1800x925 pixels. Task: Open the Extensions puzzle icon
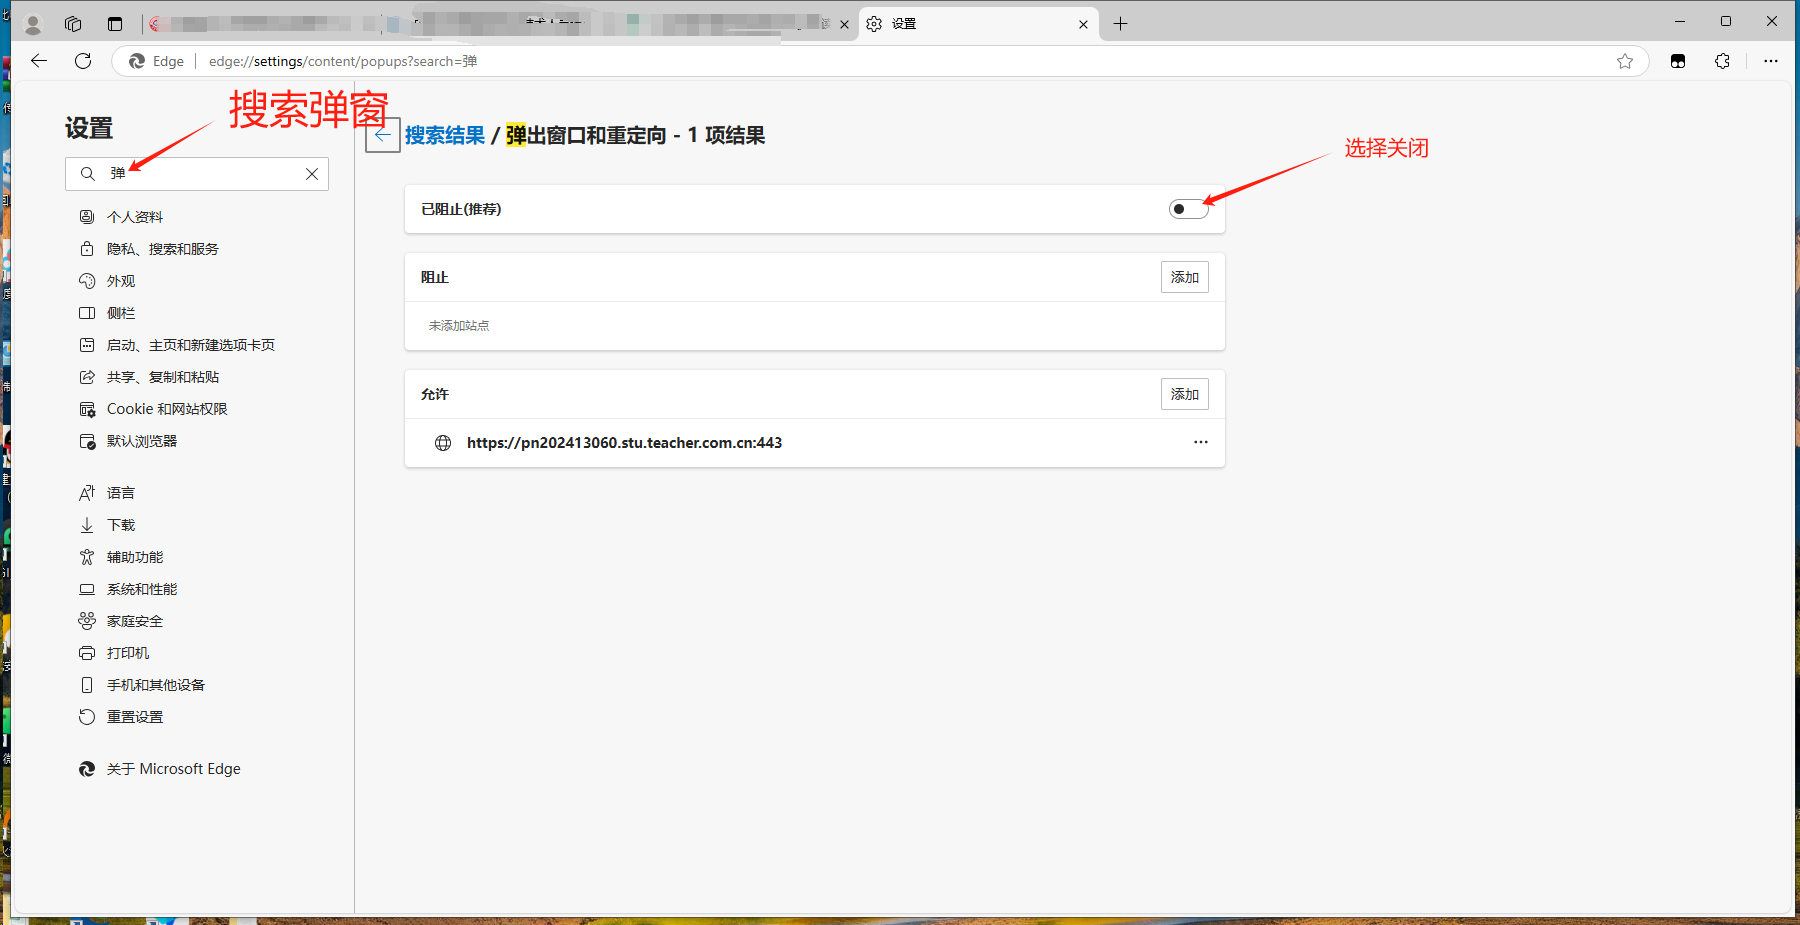(1722, 61)
